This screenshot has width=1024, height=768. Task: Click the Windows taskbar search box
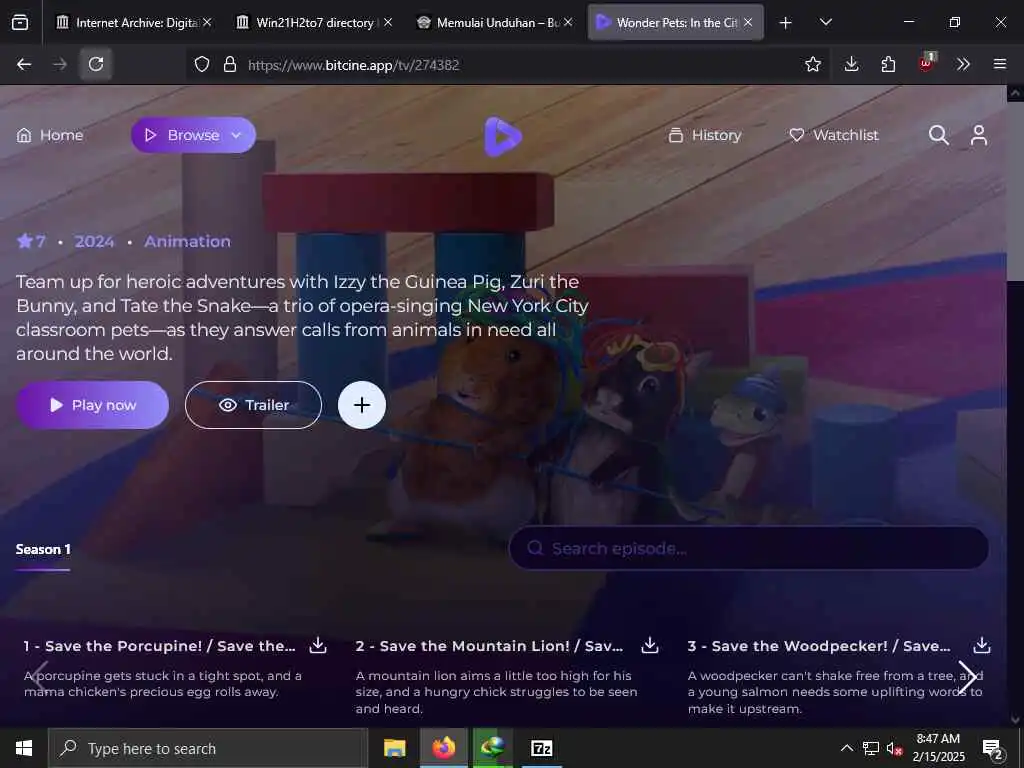[208, 748]
